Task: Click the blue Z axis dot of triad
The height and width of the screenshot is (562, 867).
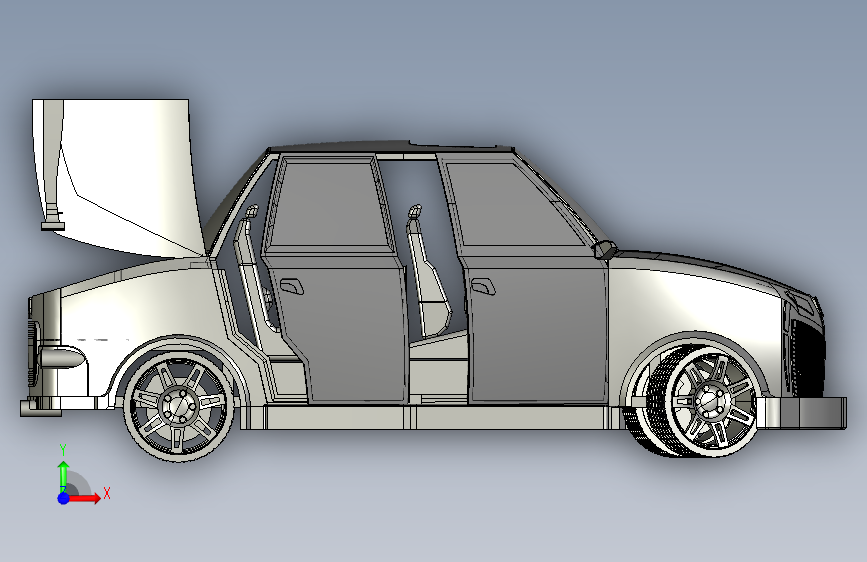Action: pyautogui.click(x=64, y=498)
